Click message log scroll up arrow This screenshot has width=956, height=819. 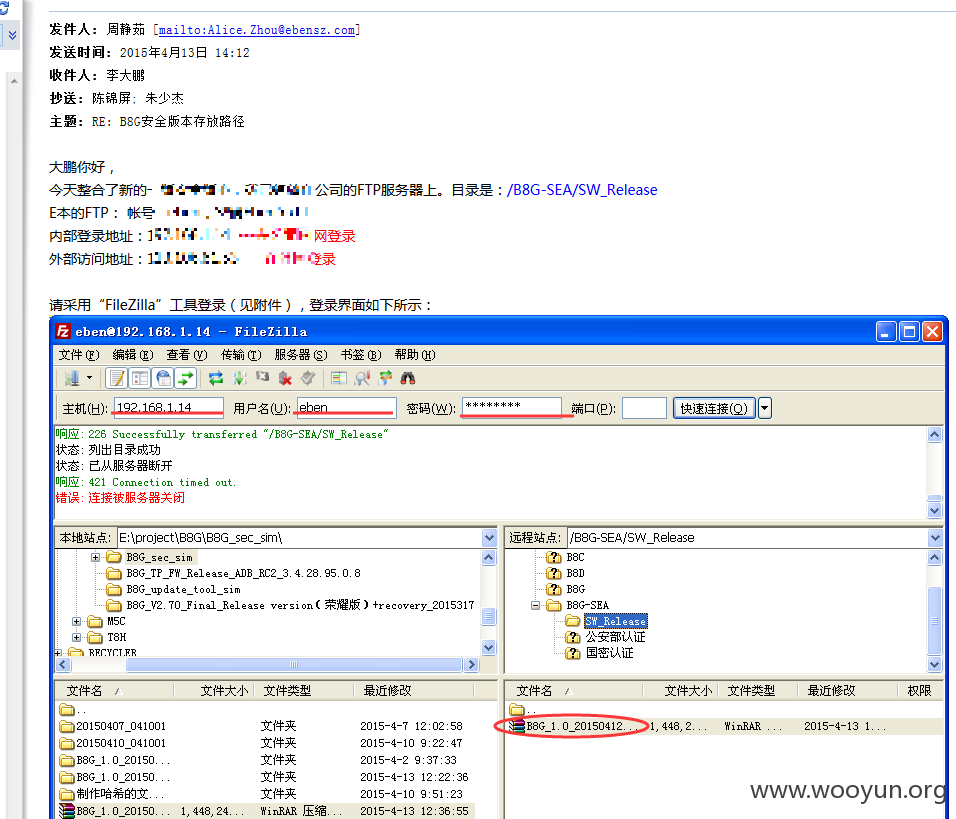[935, 434]
